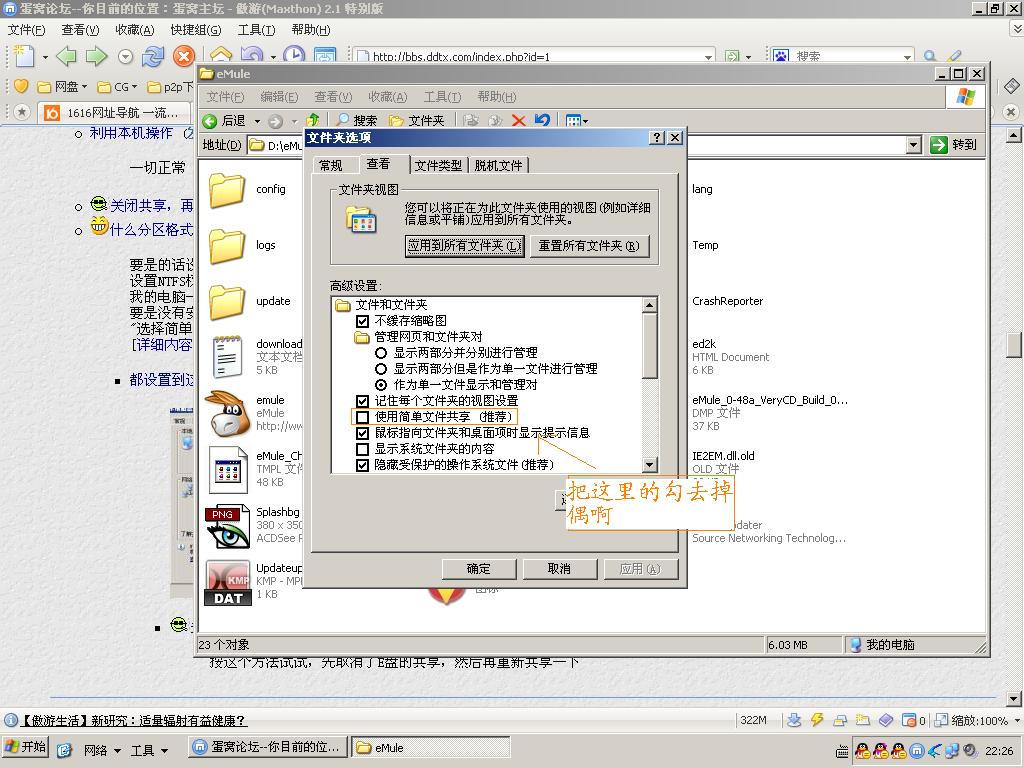Confirm the dialog with '确定'
This screenshot has height=768, width=1024.
(479, 569)
